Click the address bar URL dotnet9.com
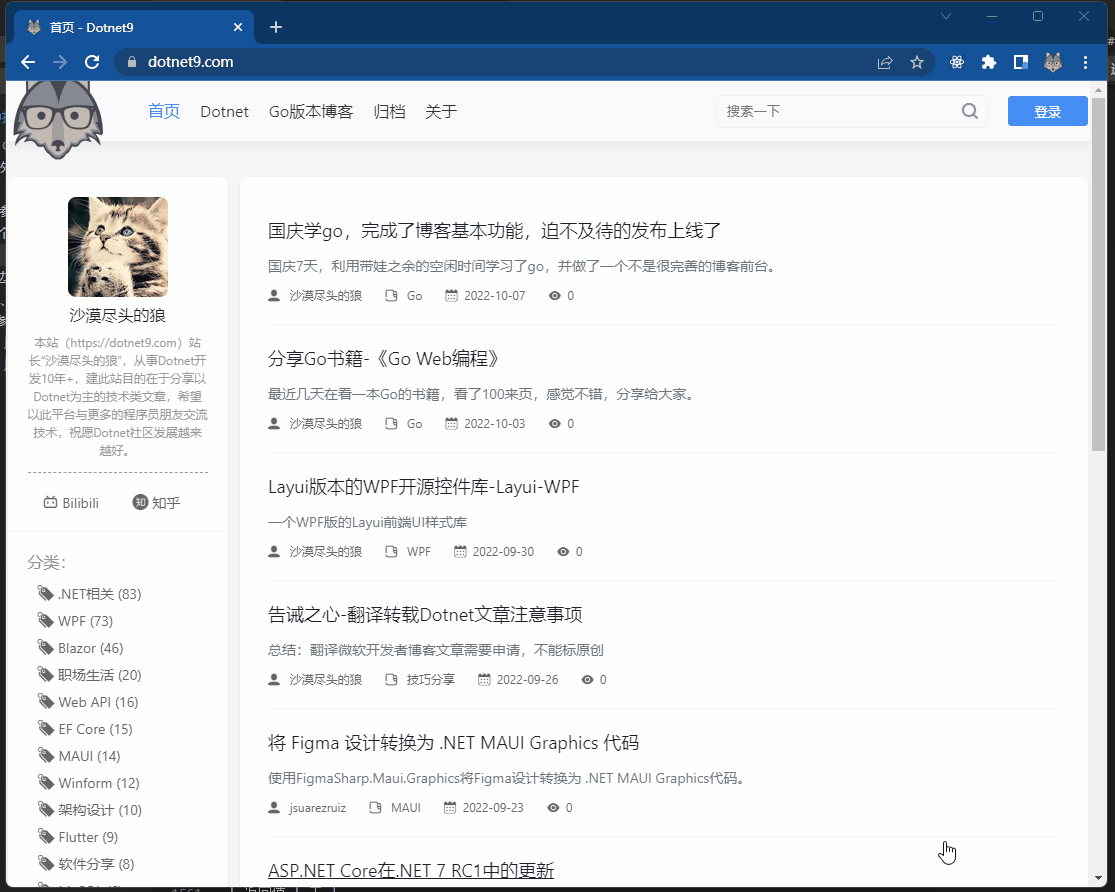This screenshot has width=1115, height=892. 191,62
